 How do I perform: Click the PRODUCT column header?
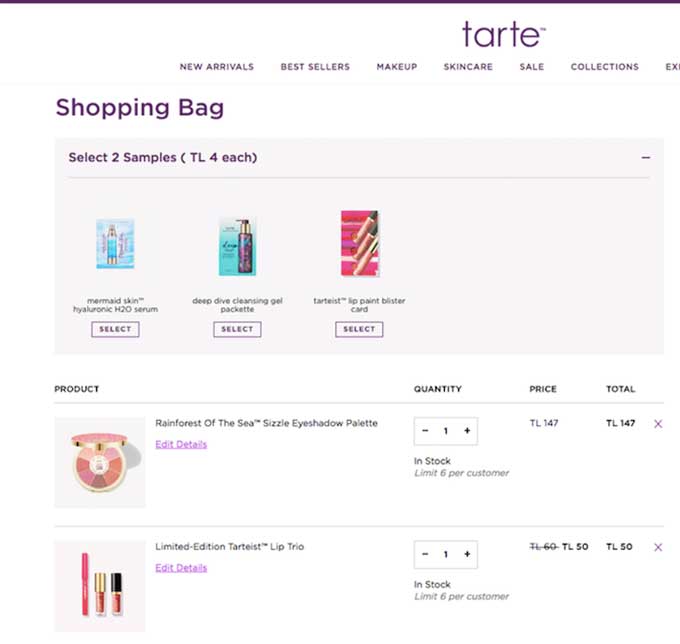click(77, 389)
